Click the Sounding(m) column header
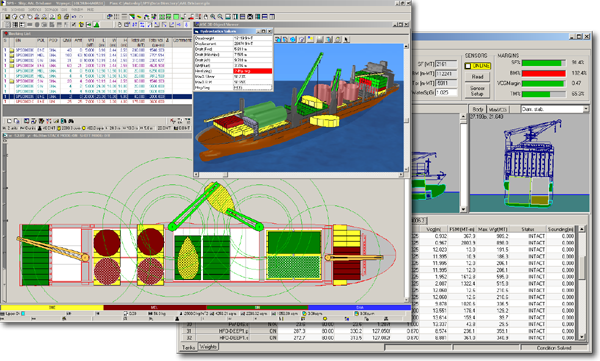Image resolution: width=600 pixels, height=361 pixels. click(x=561, y=229)
